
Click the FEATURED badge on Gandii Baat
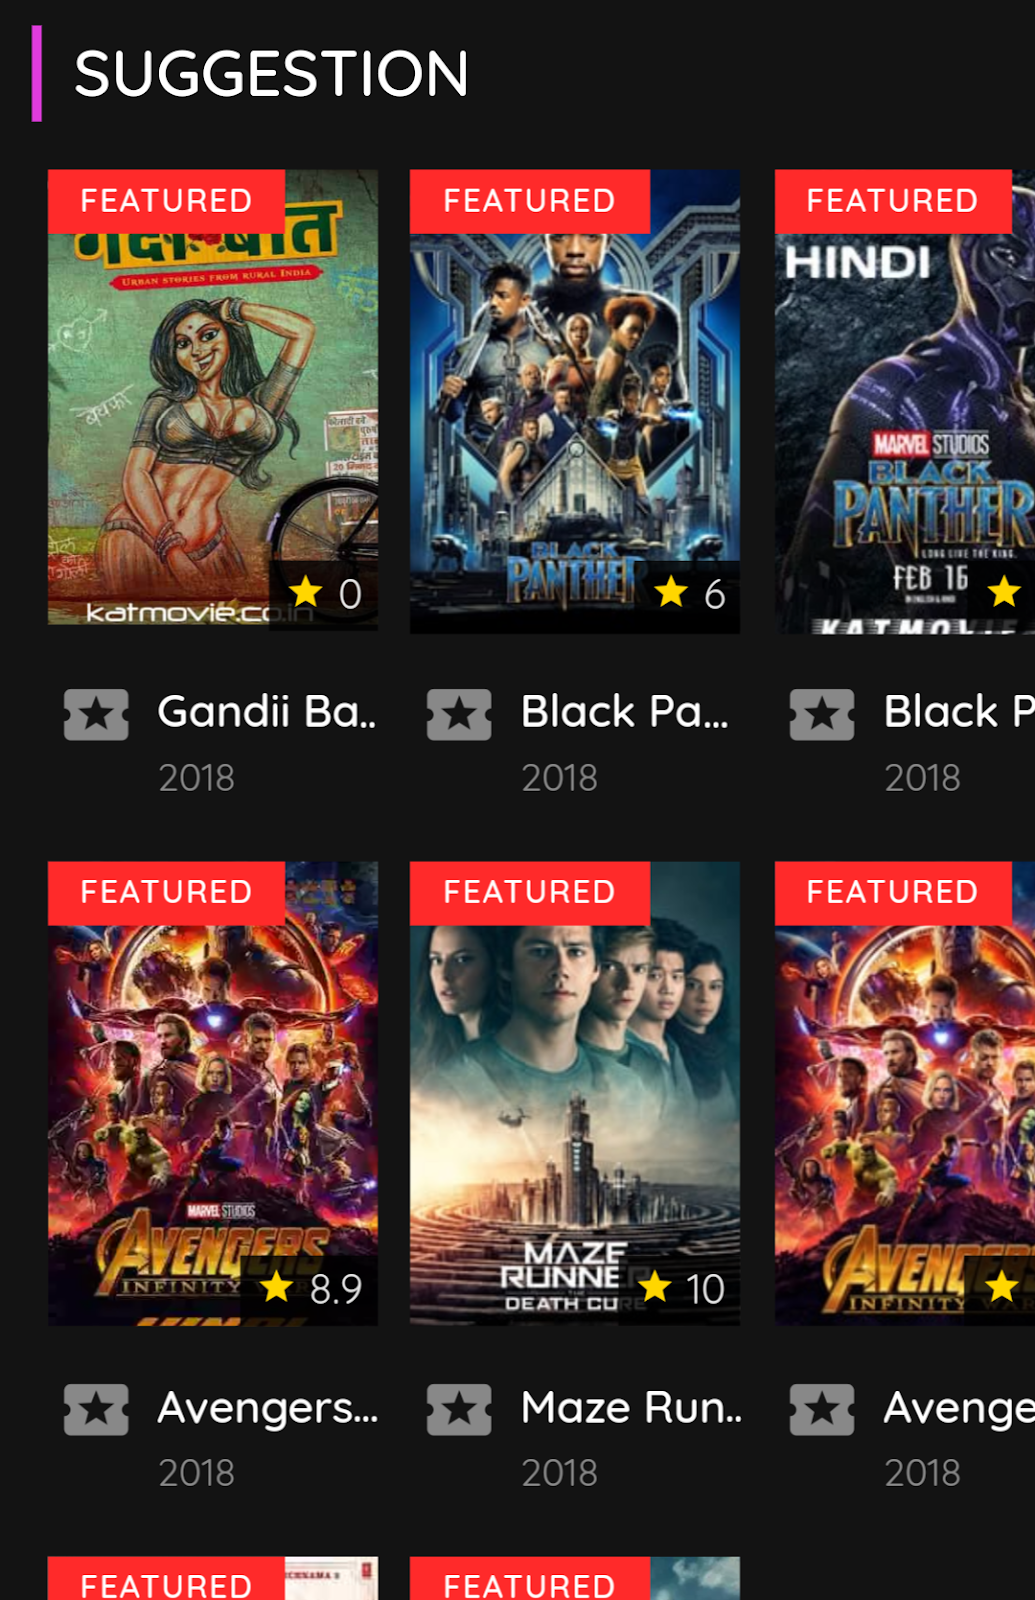(x=166, y=200)
